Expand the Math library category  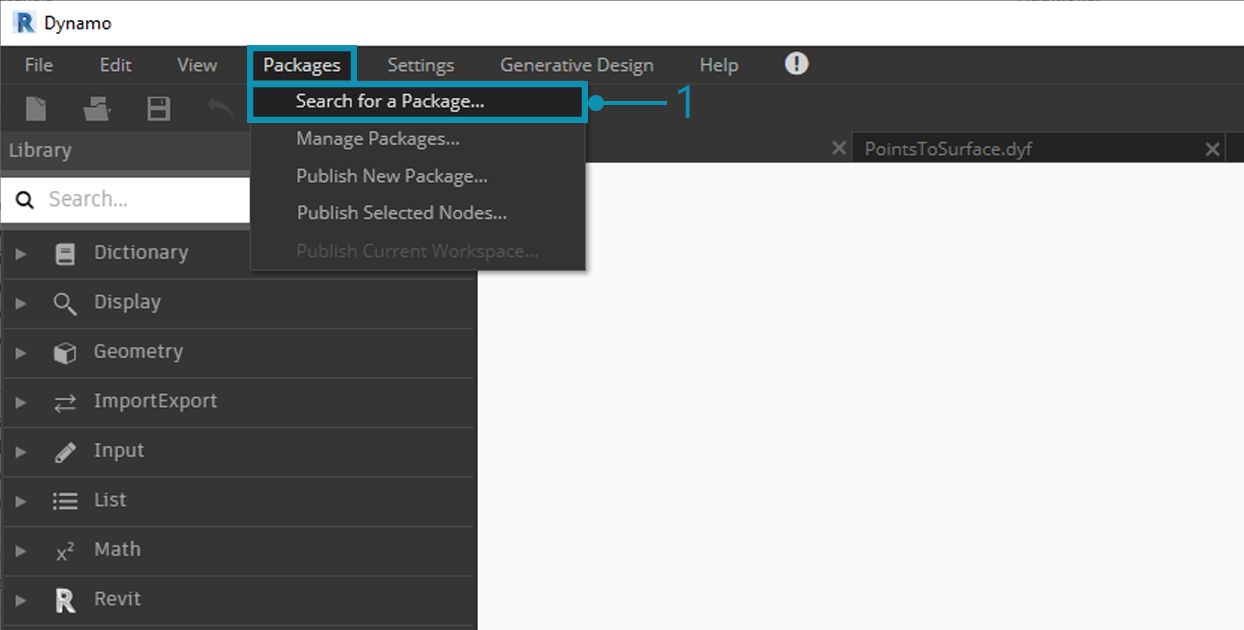tap(21, 551)
